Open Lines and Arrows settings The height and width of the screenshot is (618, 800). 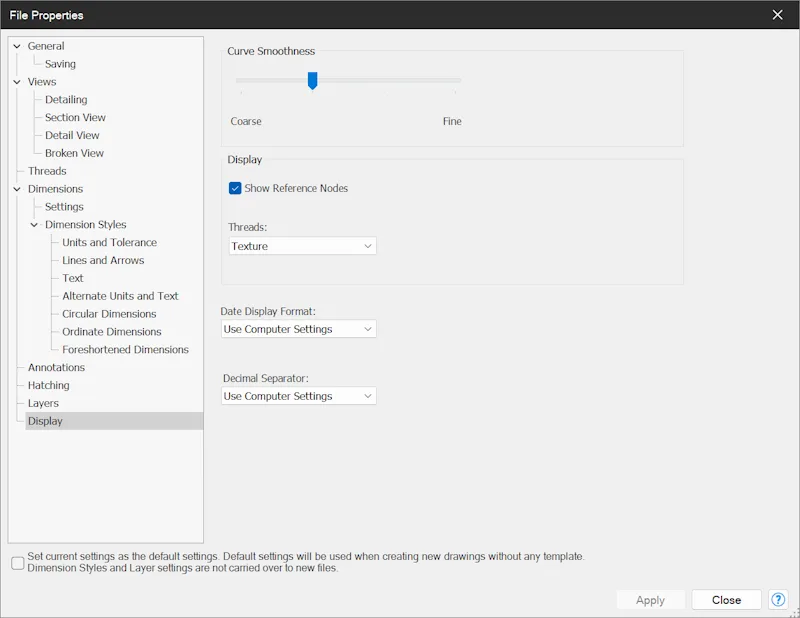(103, 260)
